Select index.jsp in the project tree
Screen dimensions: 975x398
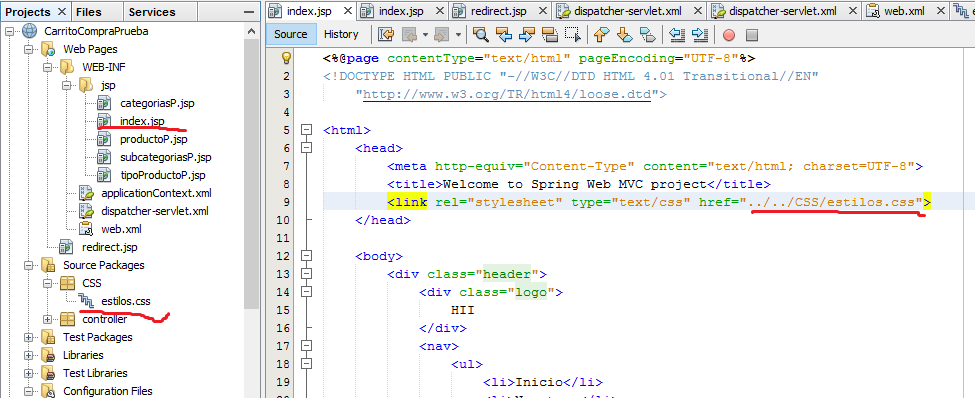click(142, 121)
